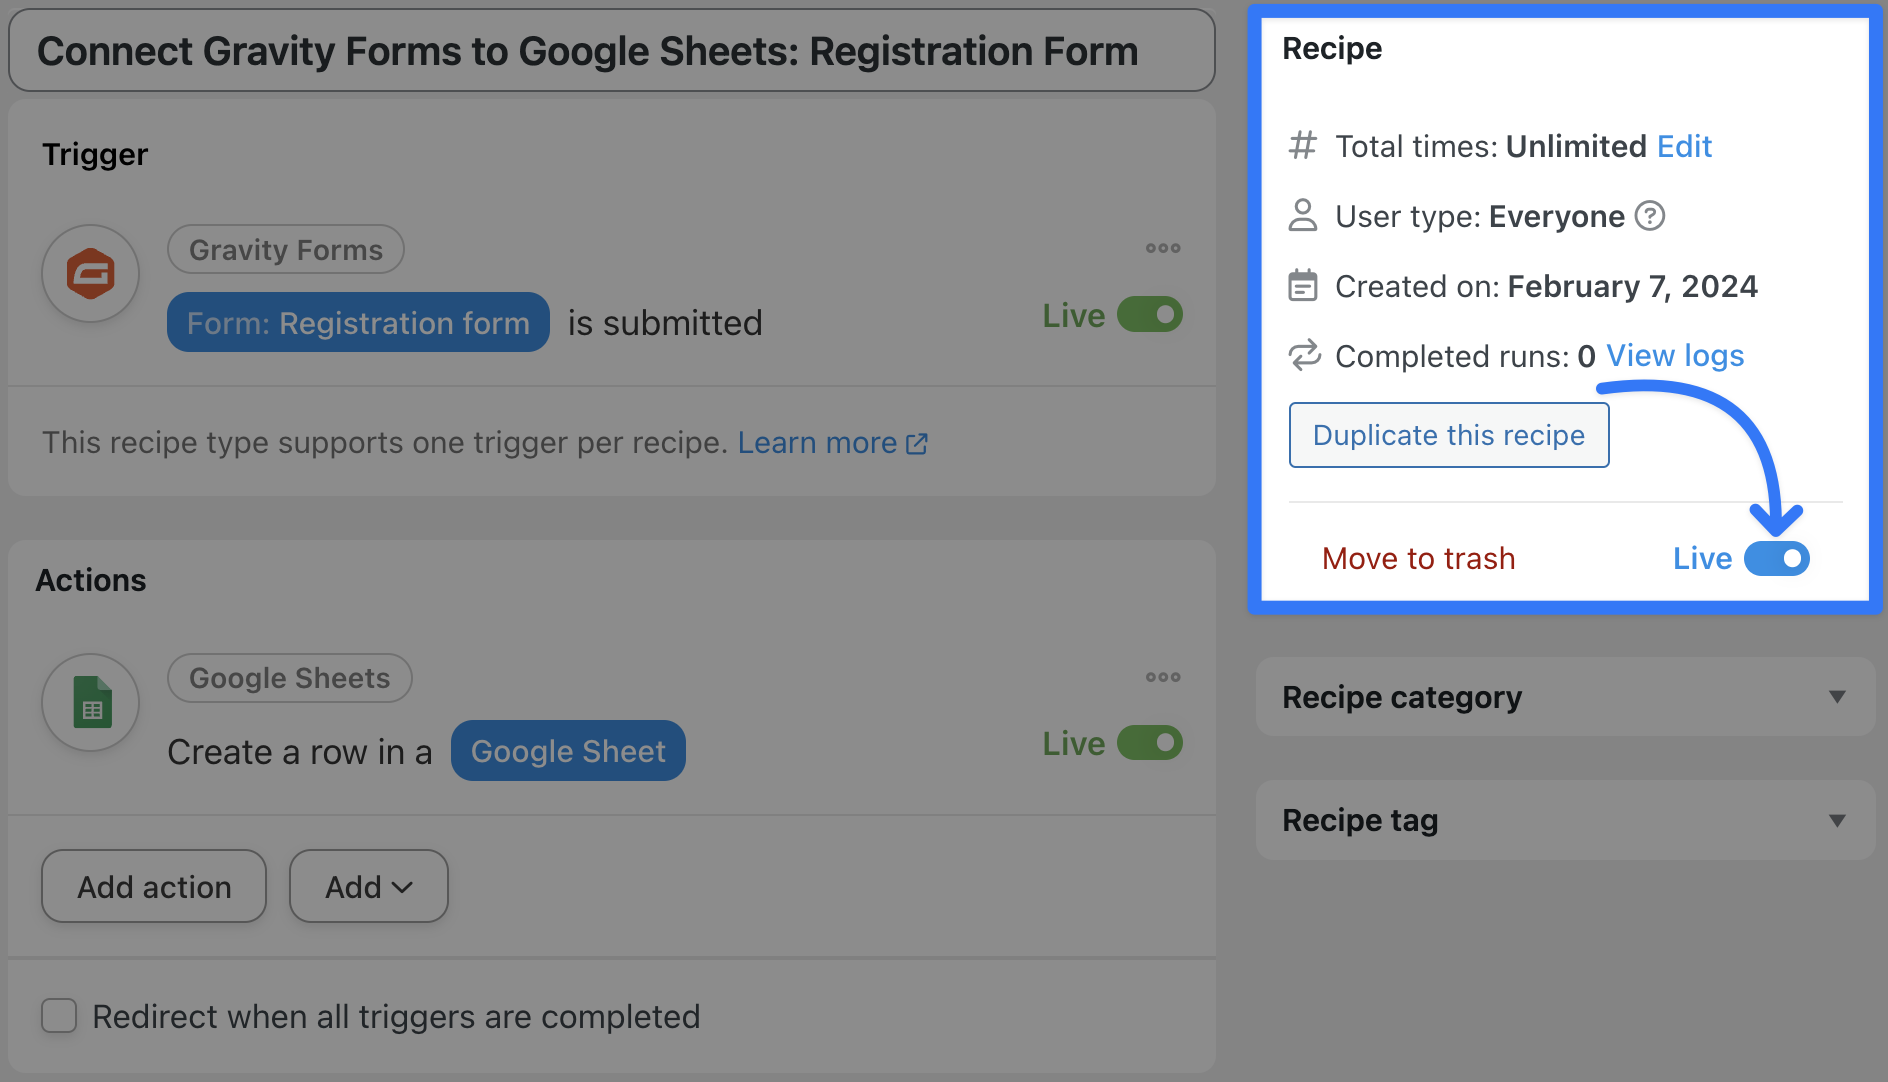Expand the Recipe tag panel
Viewport: 1888px width, 1082px height.
pos(1836,820)
